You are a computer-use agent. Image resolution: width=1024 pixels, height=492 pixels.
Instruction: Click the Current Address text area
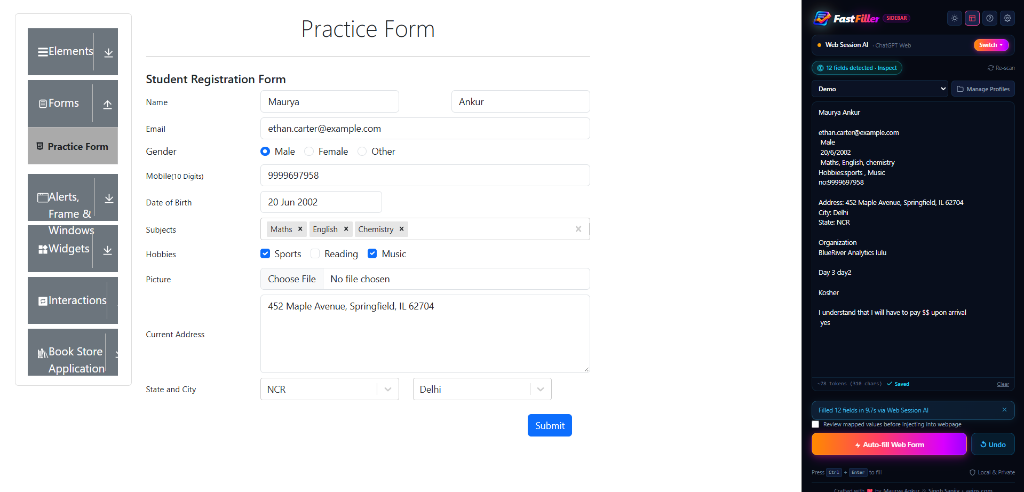[424, 334]
